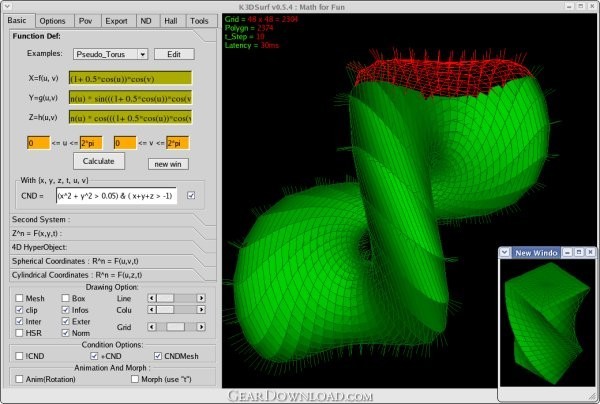This screenshot has width=600, height=404.
Task: Toggle the CNDMesh checkbox
Action: point(158,356)
